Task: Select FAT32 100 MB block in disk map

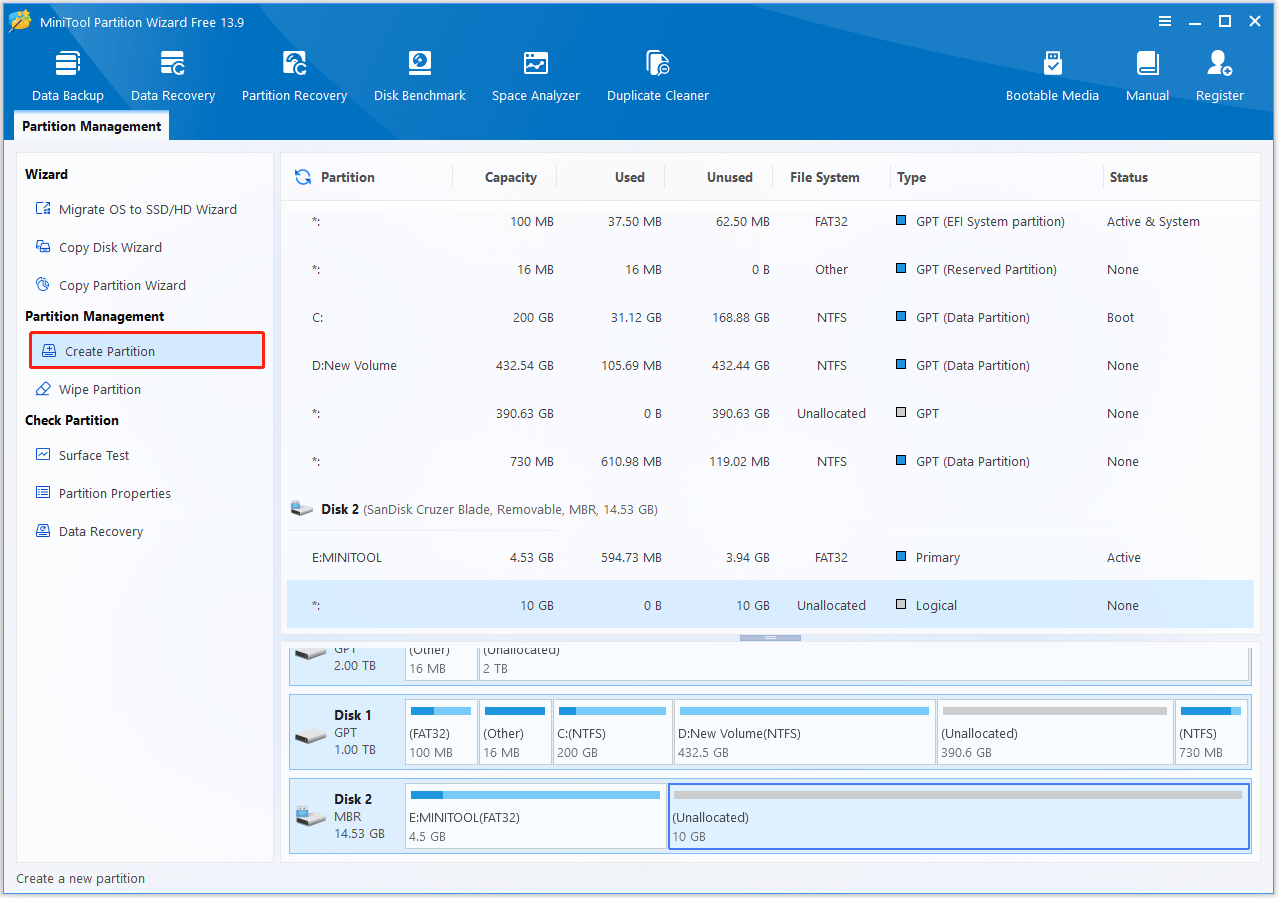Action: (x=441, y=732)
